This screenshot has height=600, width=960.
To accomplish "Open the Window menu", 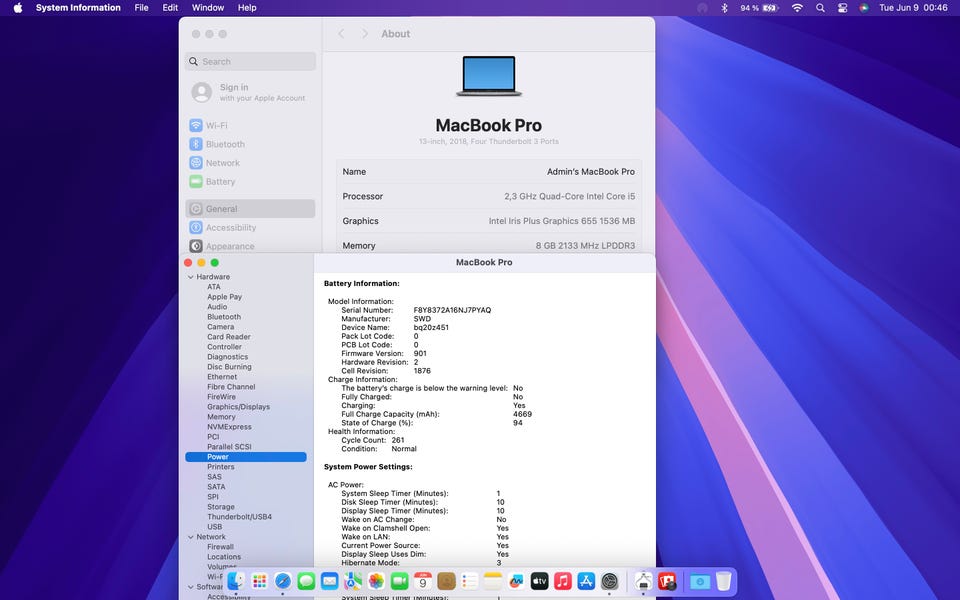I will (208, 8).
